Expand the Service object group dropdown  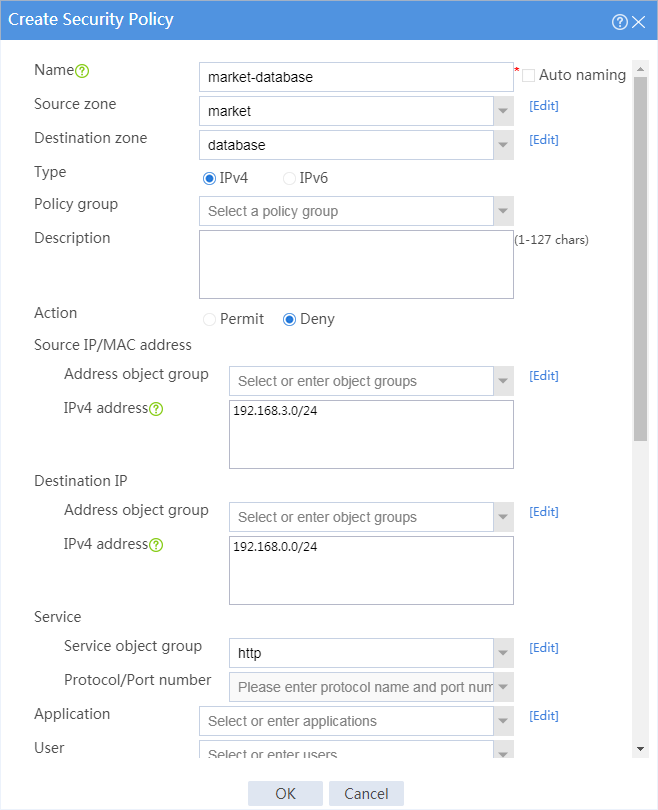pos(504,653)
